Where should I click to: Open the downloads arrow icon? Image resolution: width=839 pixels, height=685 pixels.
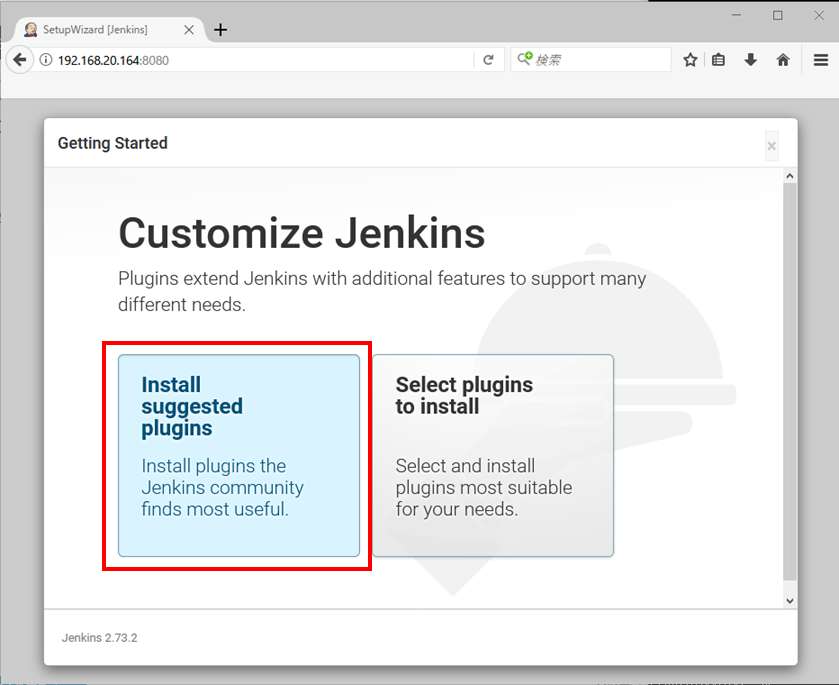(751, 60)
